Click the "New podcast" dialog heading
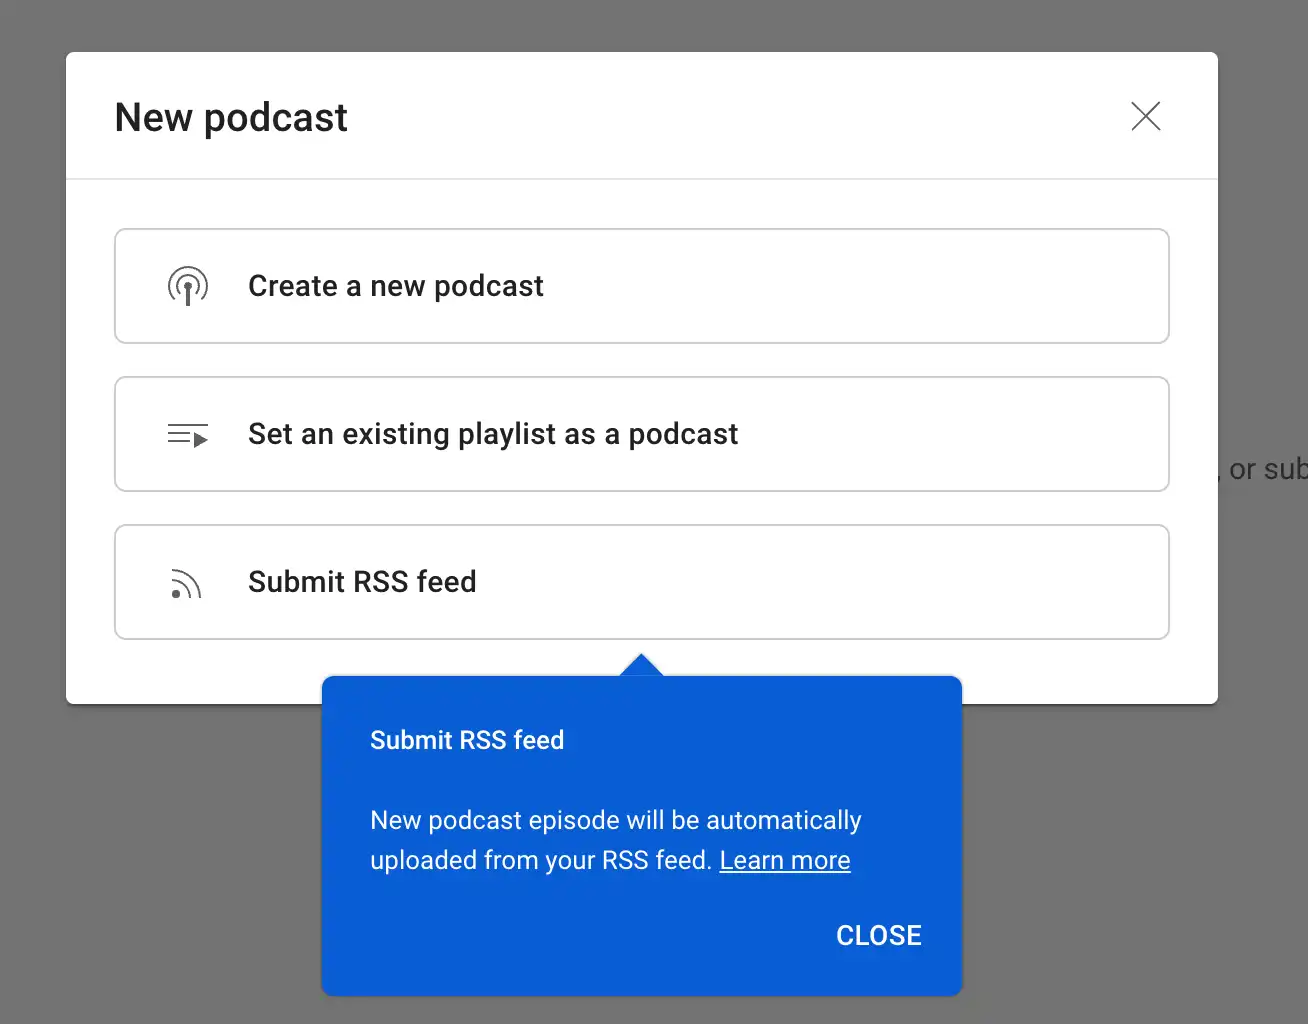Image resolution: width=1308 pixels, height=1024 pixels. pyautogui.click(x=231, y=118)
